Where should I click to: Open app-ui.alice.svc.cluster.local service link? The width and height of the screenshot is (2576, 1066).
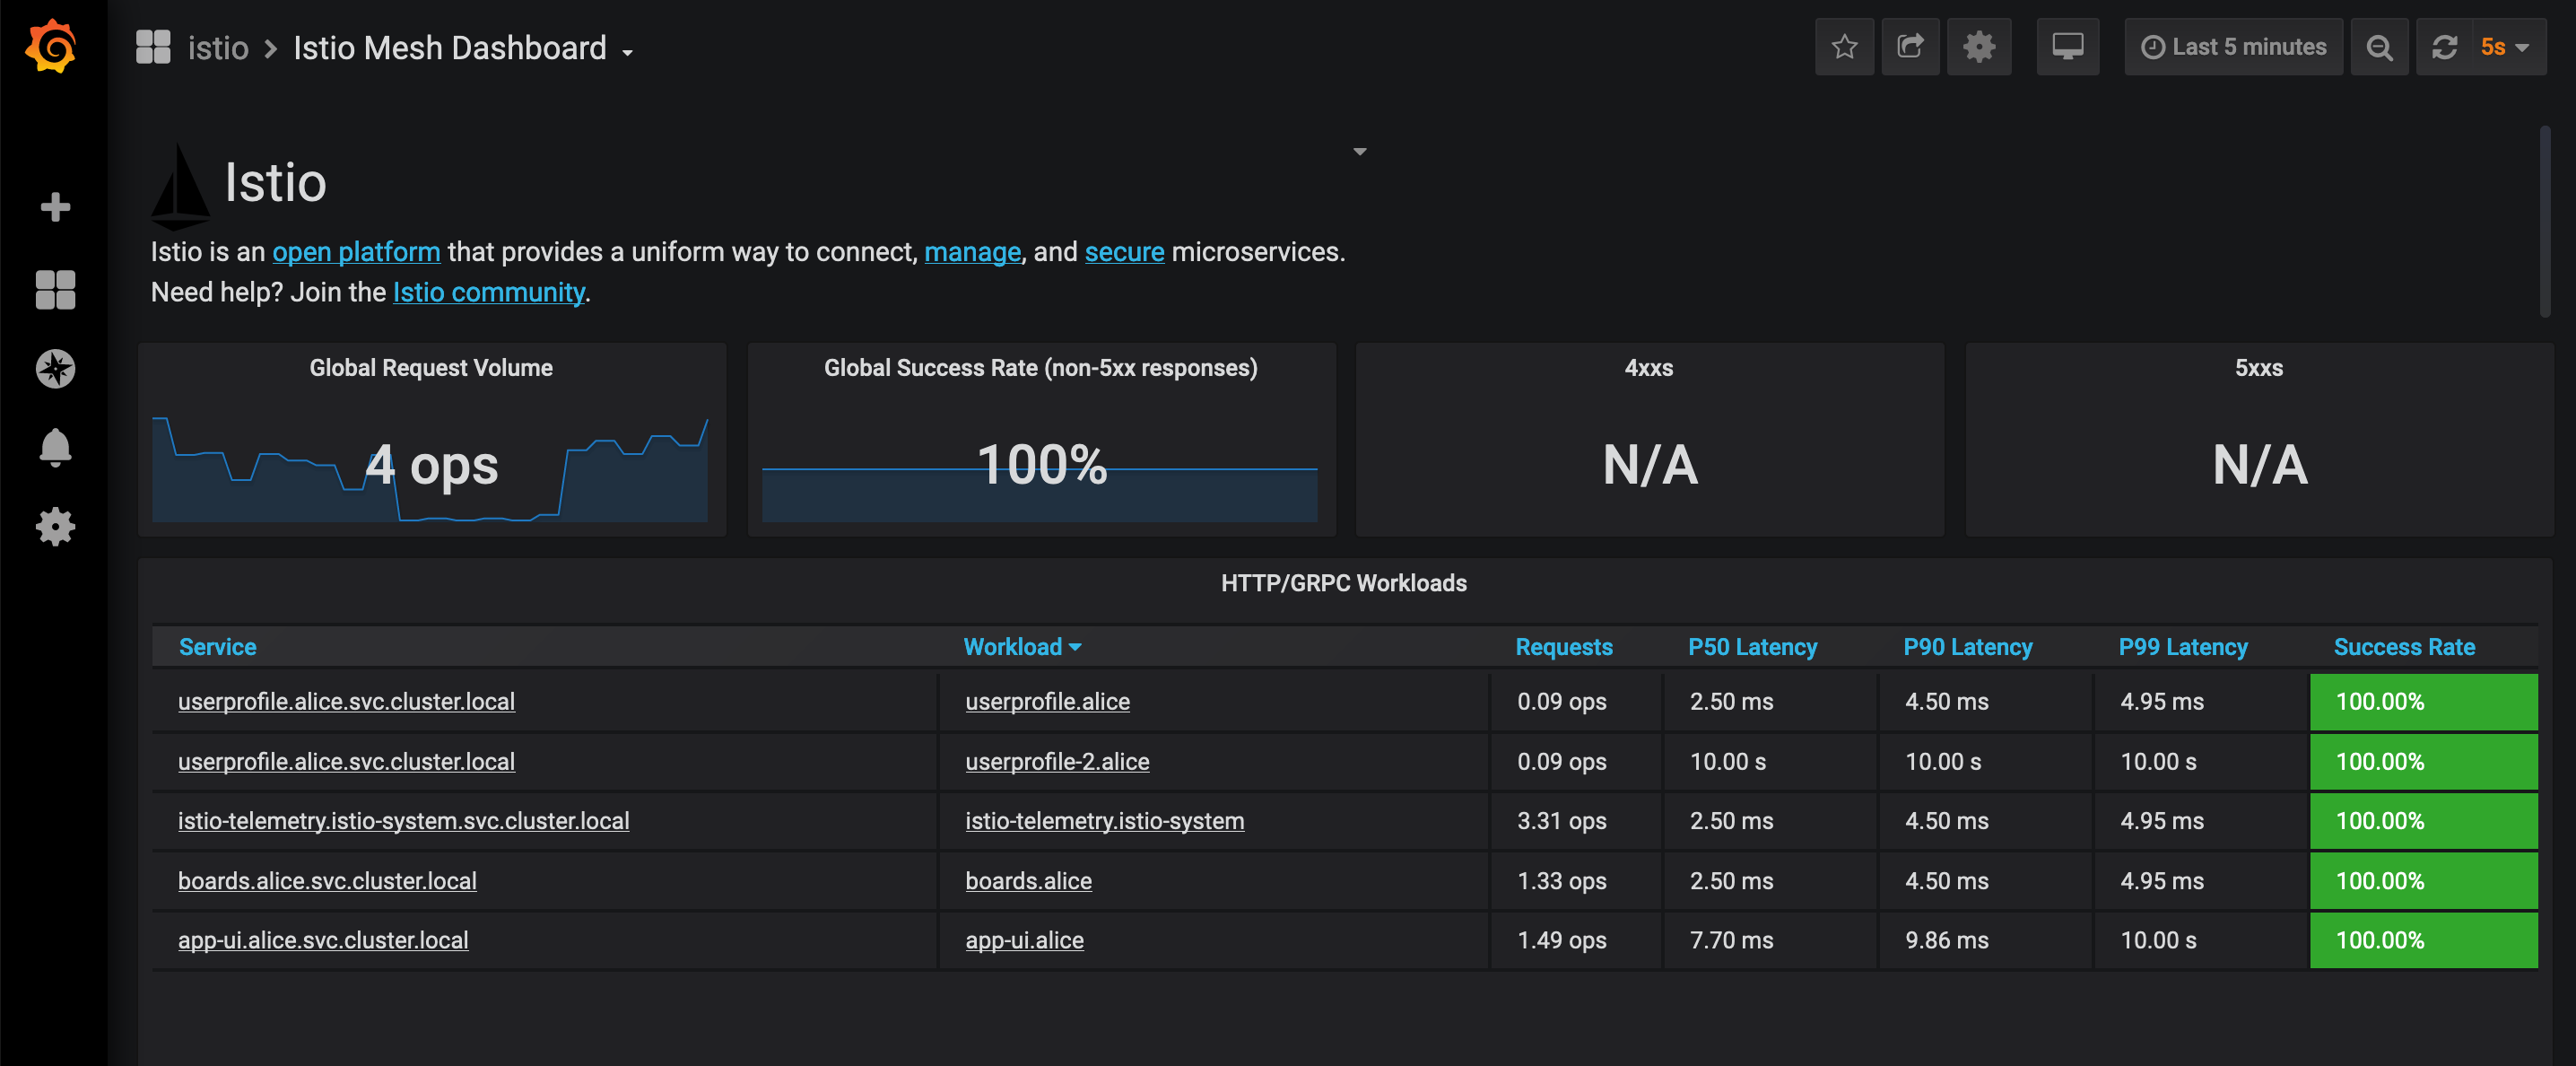tap(323, 940)
